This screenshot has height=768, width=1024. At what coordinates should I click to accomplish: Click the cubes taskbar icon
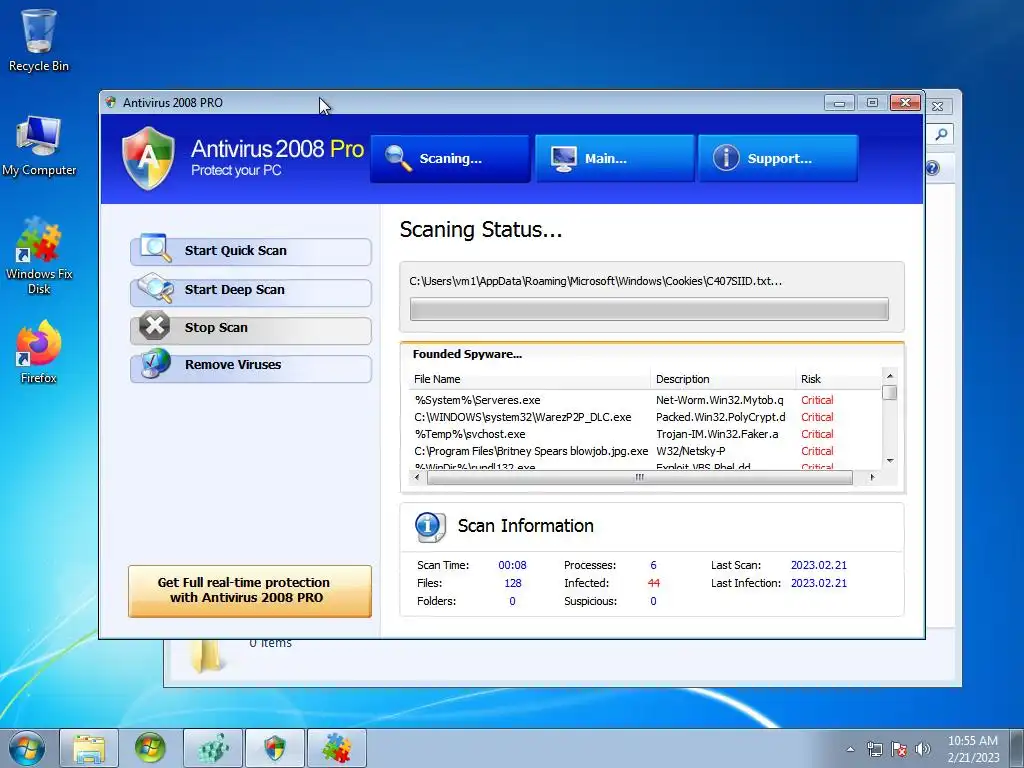pyautogui.click(x=213, y=748)
